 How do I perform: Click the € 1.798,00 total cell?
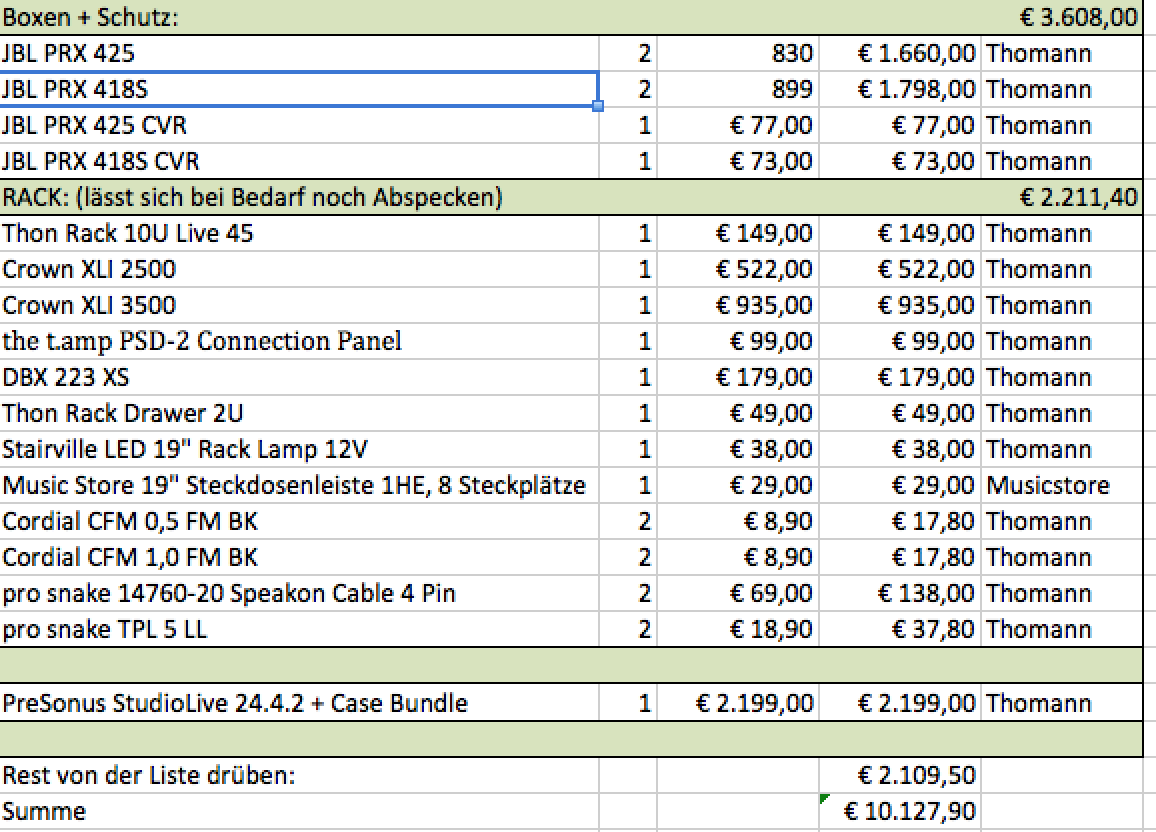tap(899, 89)
